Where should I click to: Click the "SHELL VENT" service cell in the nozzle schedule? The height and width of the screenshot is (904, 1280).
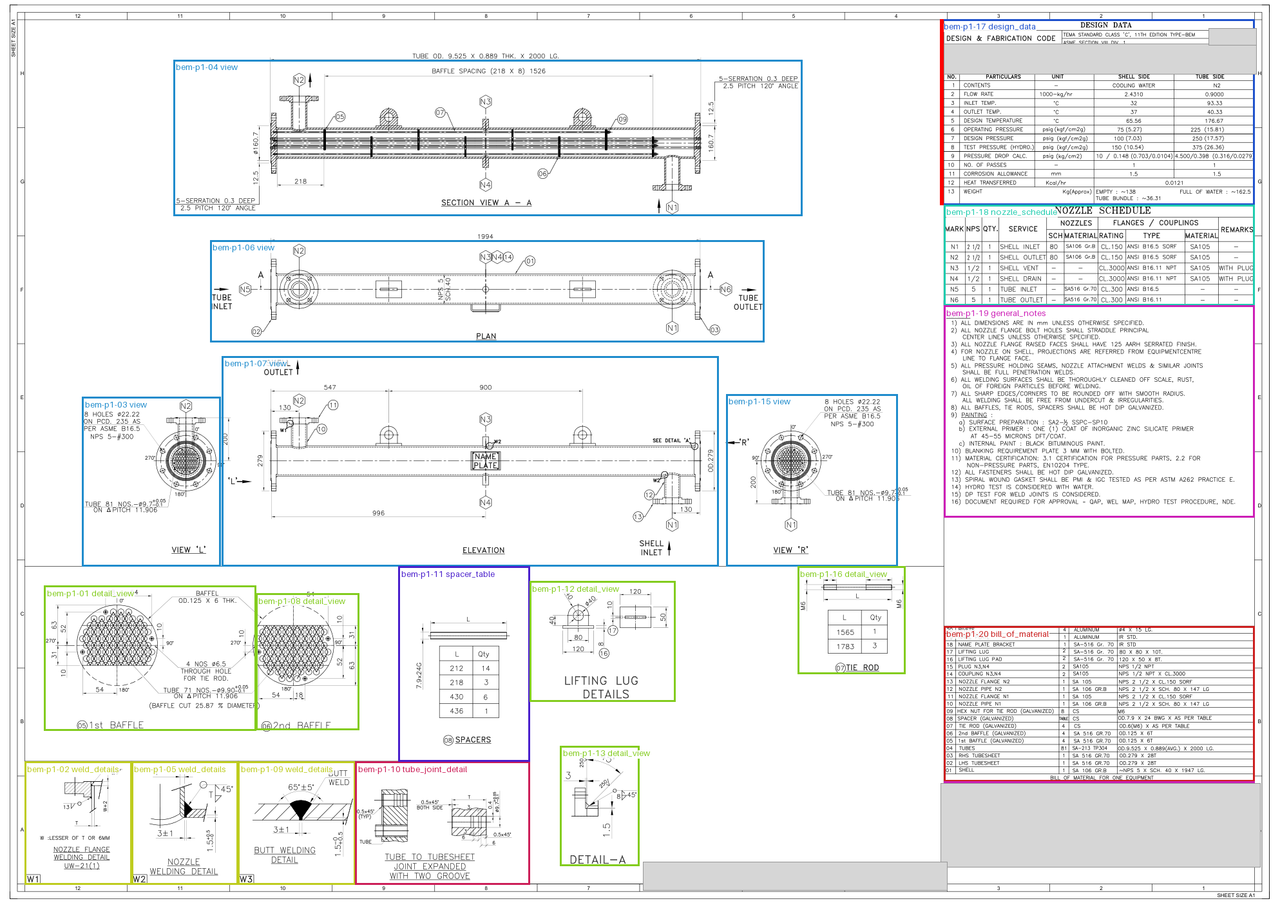[1022, 268]
